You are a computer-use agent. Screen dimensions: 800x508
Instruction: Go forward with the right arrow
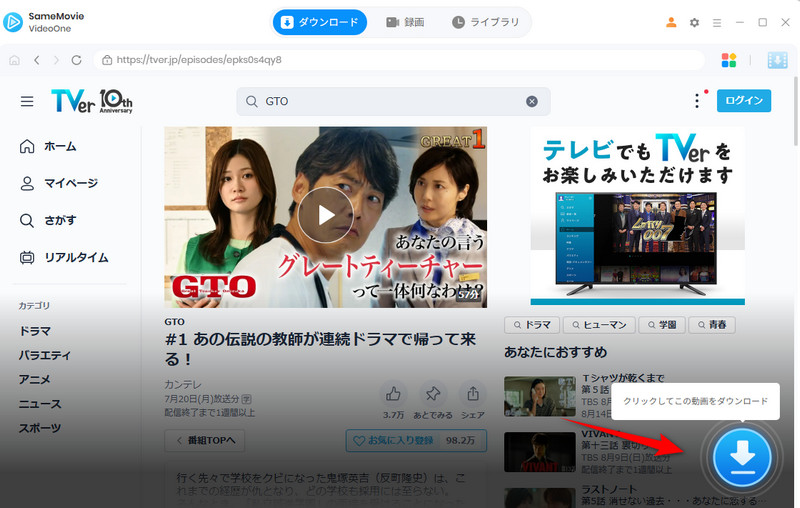[x=56, y=60]
